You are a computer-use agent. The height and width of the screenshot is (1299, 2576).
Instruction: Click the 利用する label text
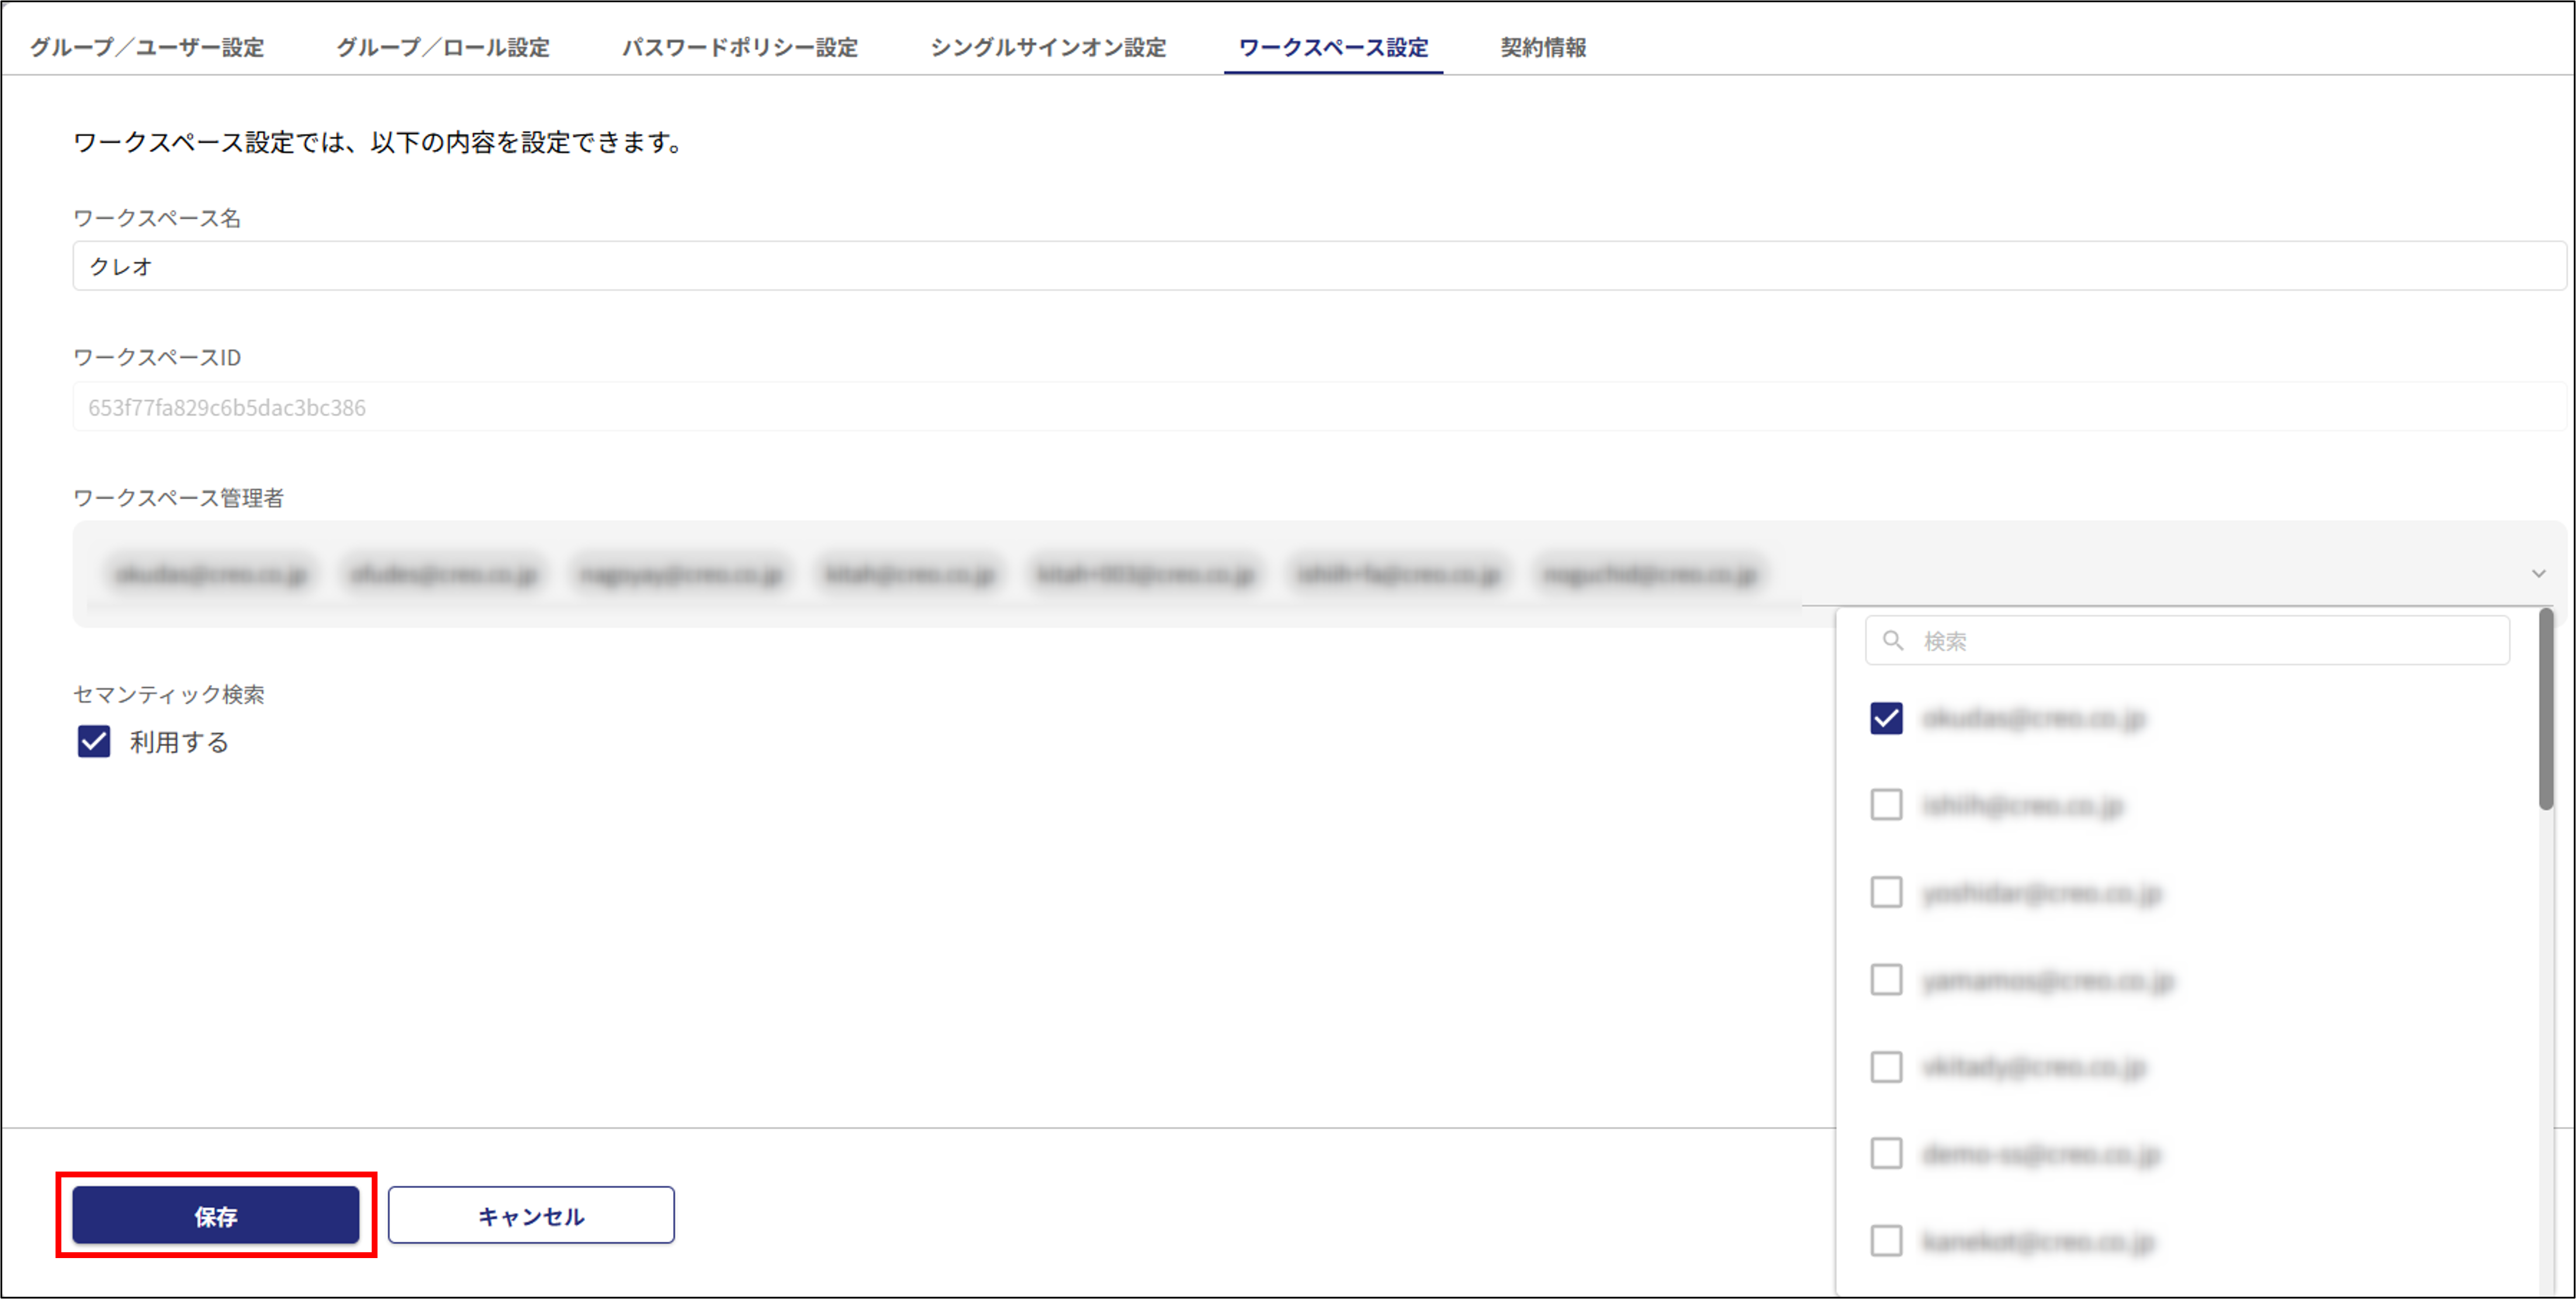(179, 742)
